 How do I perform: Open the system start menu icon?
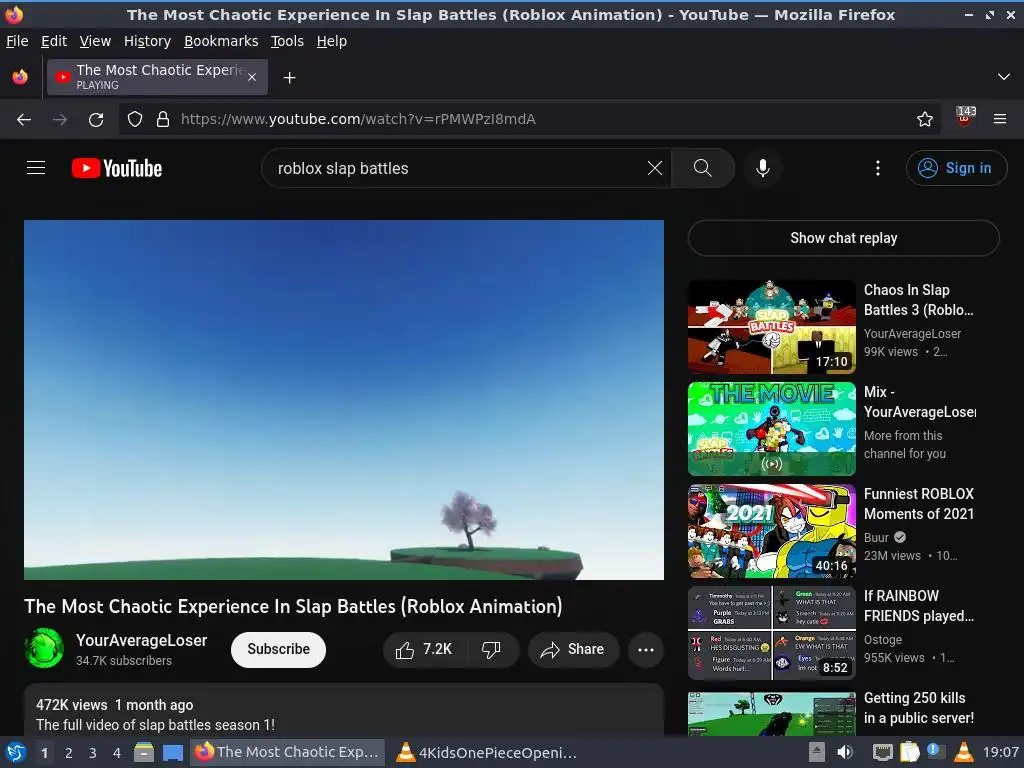point(14,752)
